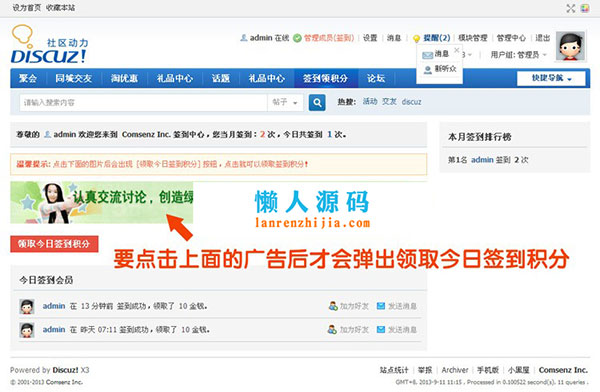Click the 新听众 entry in the reminder popup
Screen dimensions: 600x392
[445, 69]
